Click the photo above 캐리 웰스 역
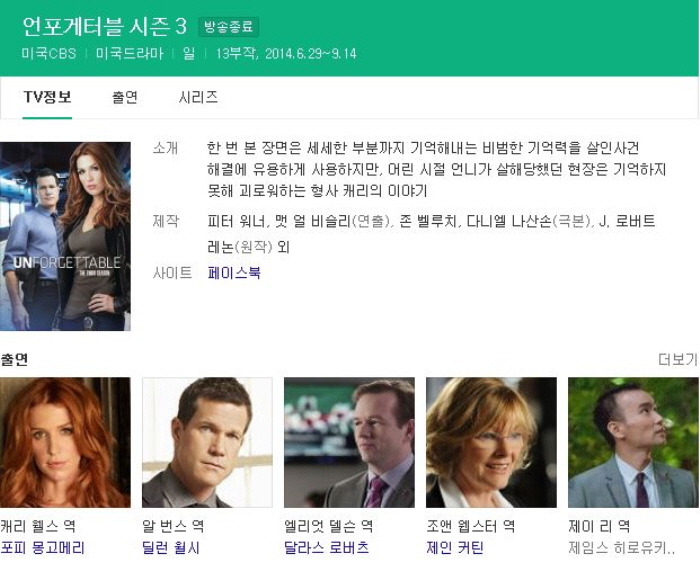The height and width of the screenshot is (562, 700). 65,442
